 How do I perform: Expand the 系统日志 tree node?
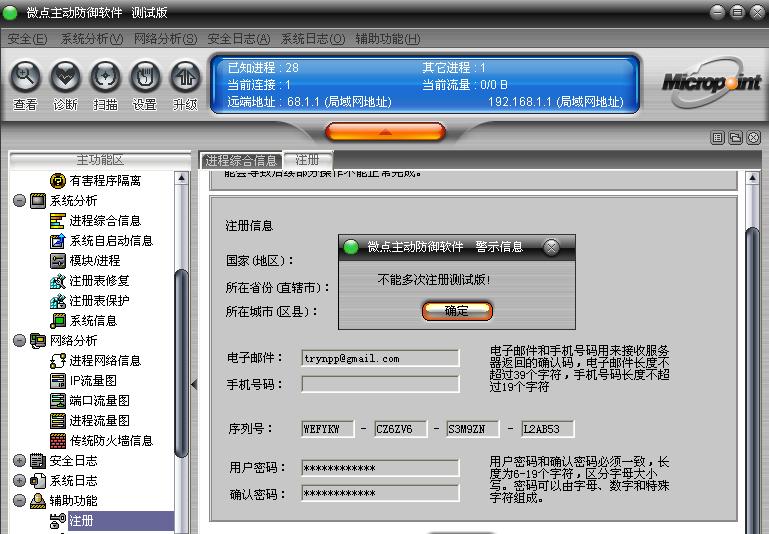[x=20, y=481]
